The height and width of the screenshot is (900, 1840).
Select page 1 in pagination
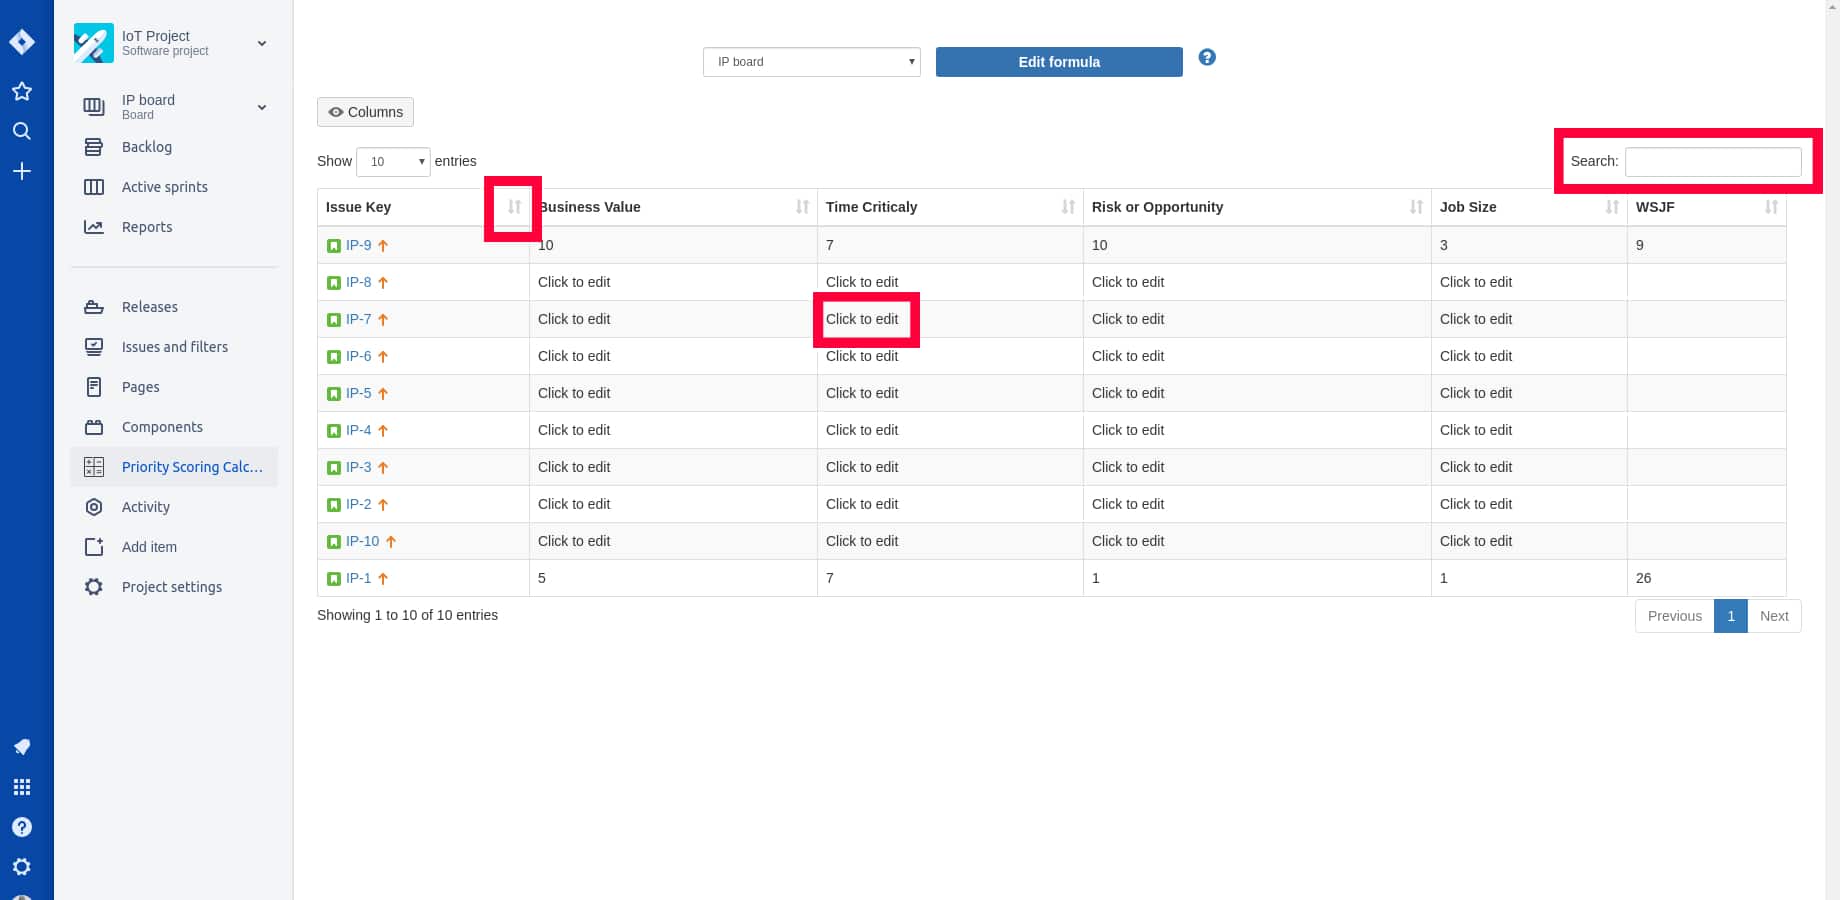[x=1731, y=616]
